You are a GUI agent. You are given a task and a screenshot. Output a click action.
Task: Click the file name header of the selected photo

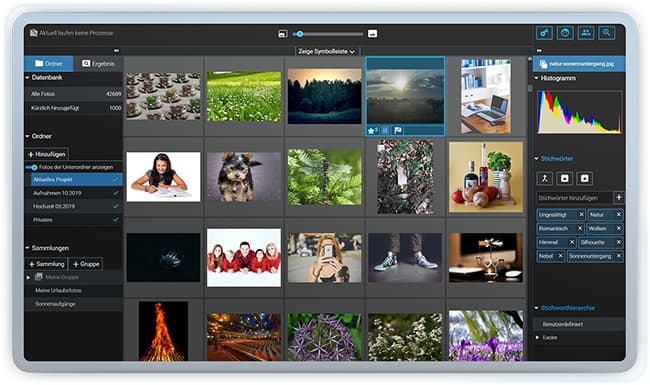[579, 64]
